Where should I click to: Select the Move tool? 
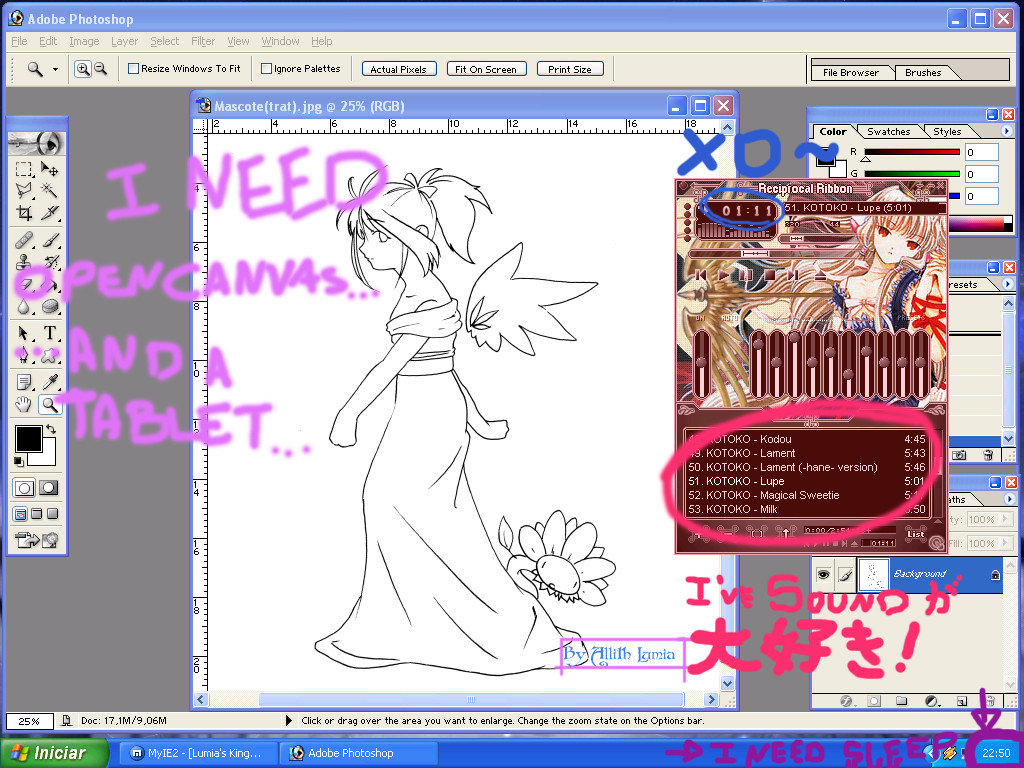pos(50,170)
